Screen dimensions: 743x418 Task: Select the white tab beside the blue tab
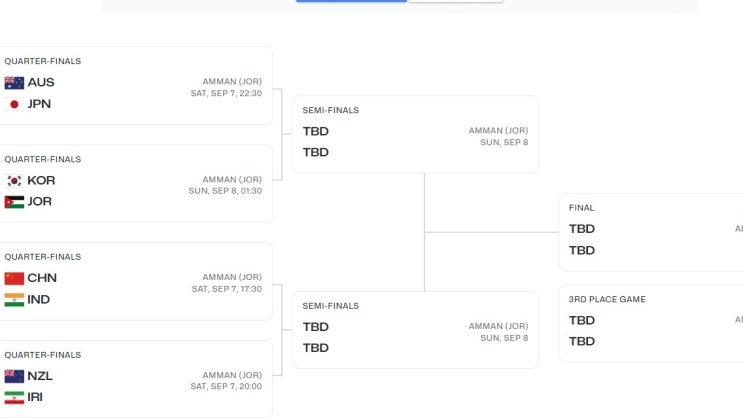click(x=455, y=1)
